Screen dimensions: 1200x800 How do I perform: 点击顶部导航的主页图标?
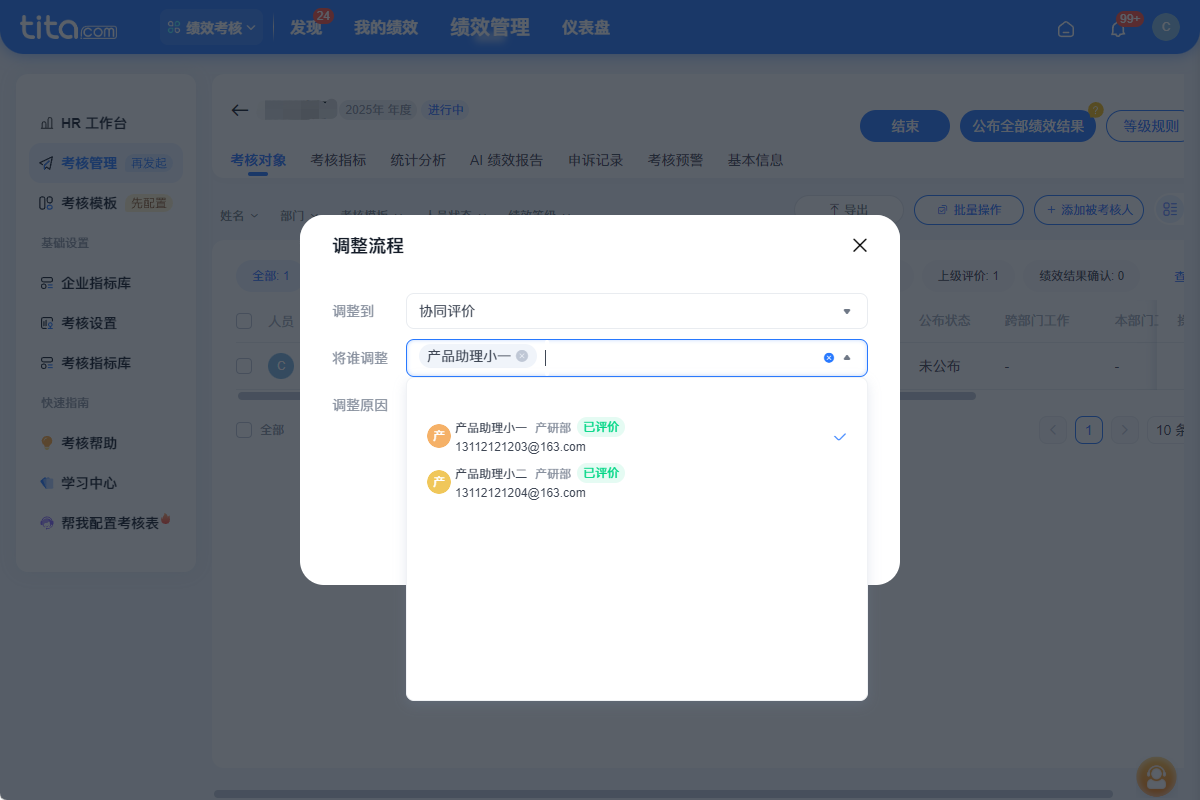[x=1065, y=29]
